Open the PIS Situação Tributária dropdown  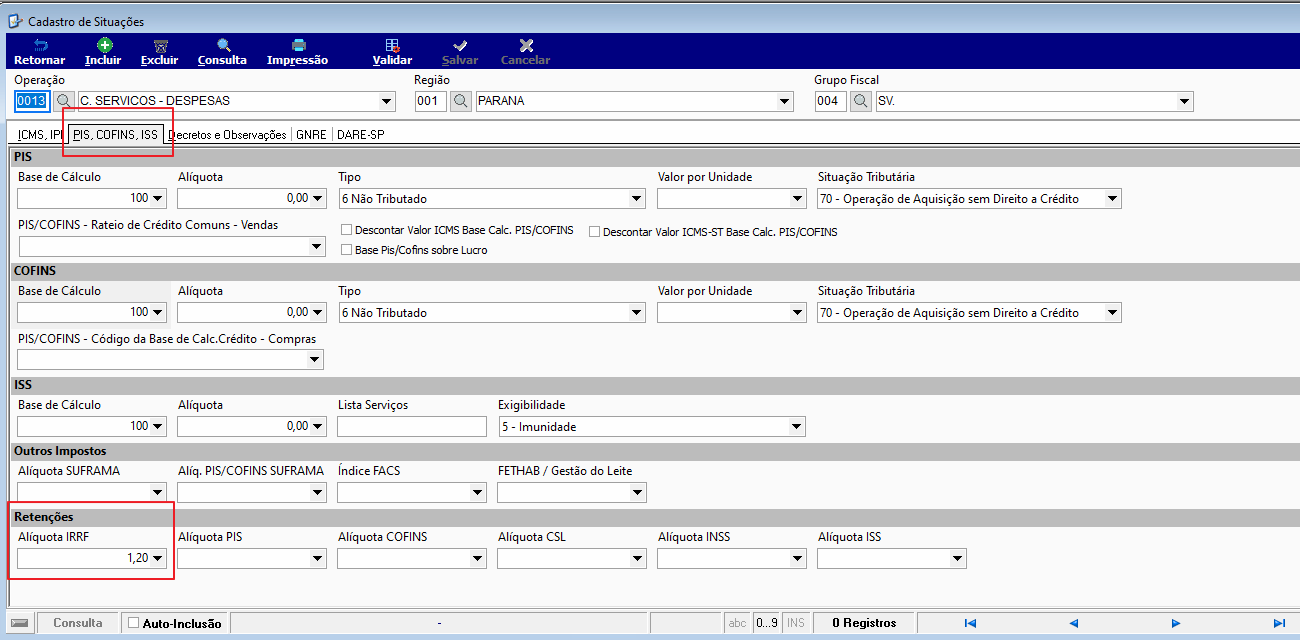click(1113, 199)
